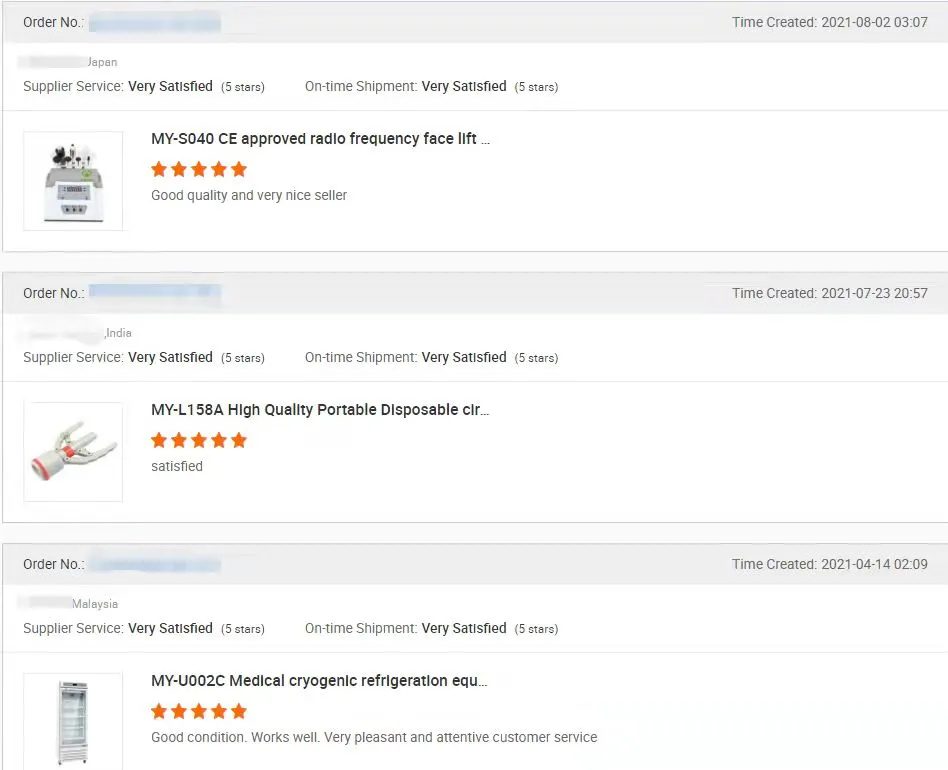Click the 'Time Created: 2021-04-14' timestamp
This screenshot has width=948, height=770.
click(830, 563)
